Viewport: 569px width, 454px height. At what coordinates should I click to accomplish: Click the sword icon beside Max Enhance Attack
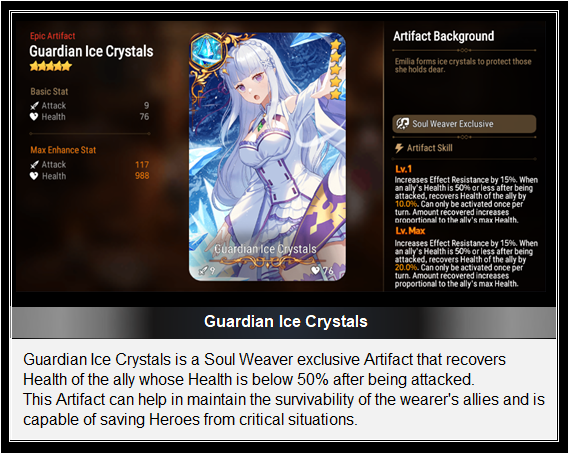(34, 165)
